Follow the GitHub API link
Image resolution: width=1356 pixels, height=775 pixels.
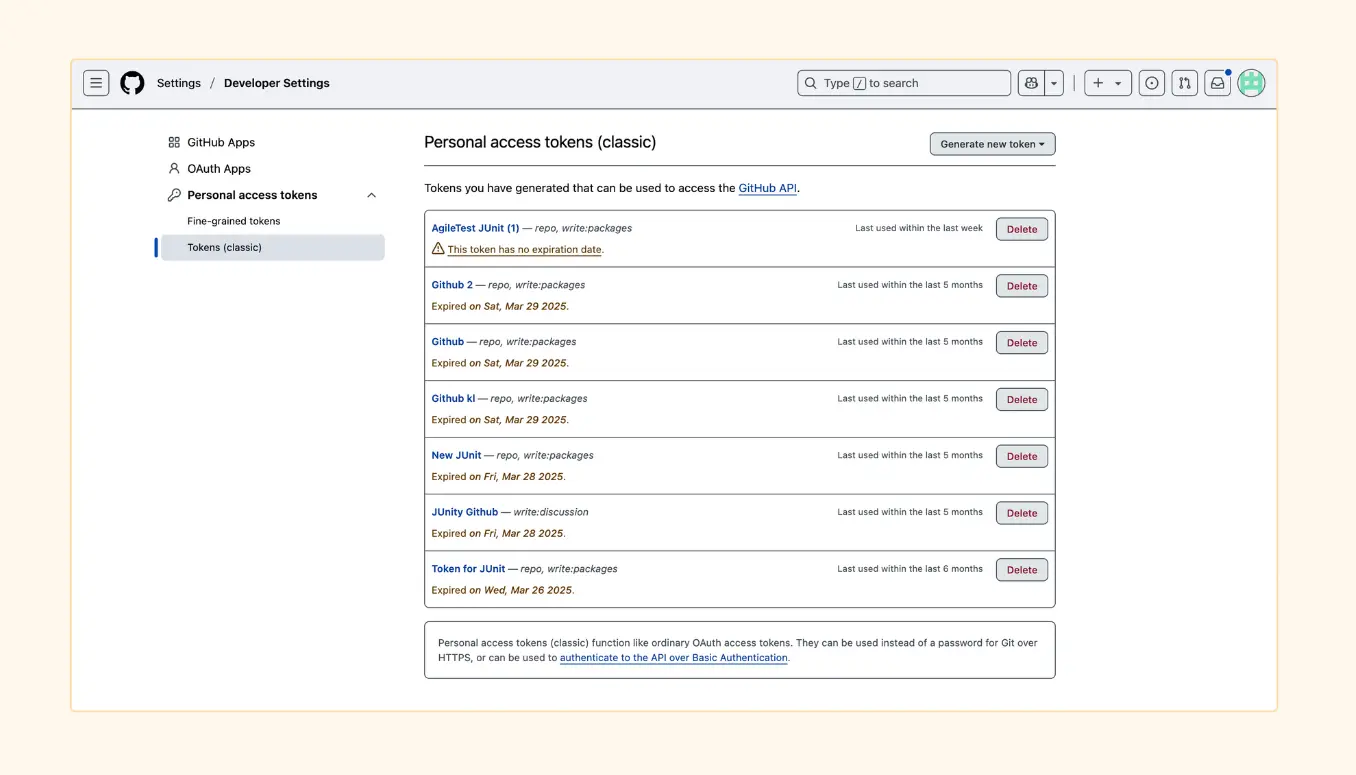tap(768, 188)
